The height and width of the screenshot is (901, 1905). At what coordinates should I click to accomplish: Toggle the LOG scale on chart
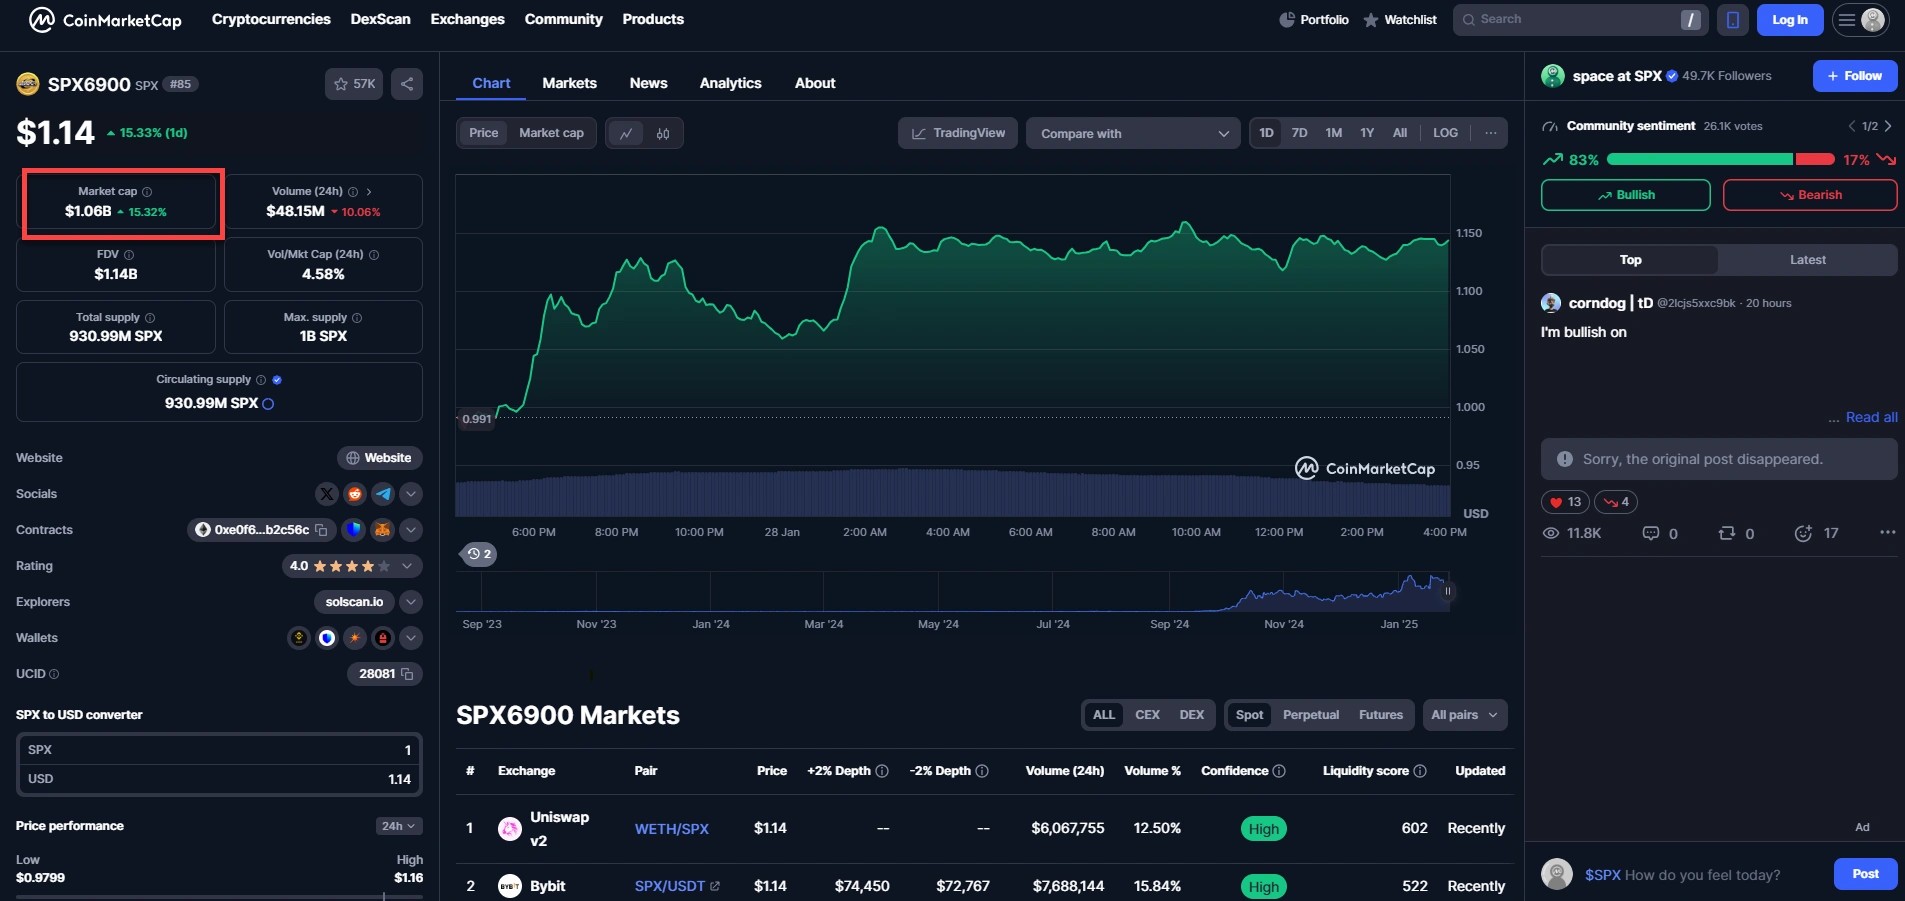(x=1445, y=133)
